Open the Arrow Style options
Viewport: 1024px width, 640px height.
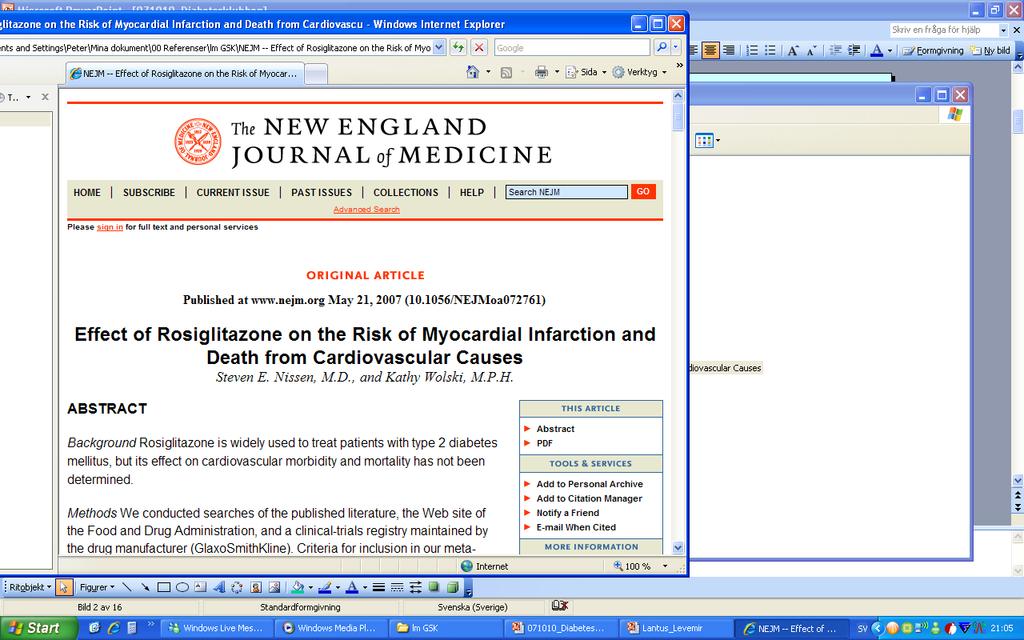click(x=415, y=587)
